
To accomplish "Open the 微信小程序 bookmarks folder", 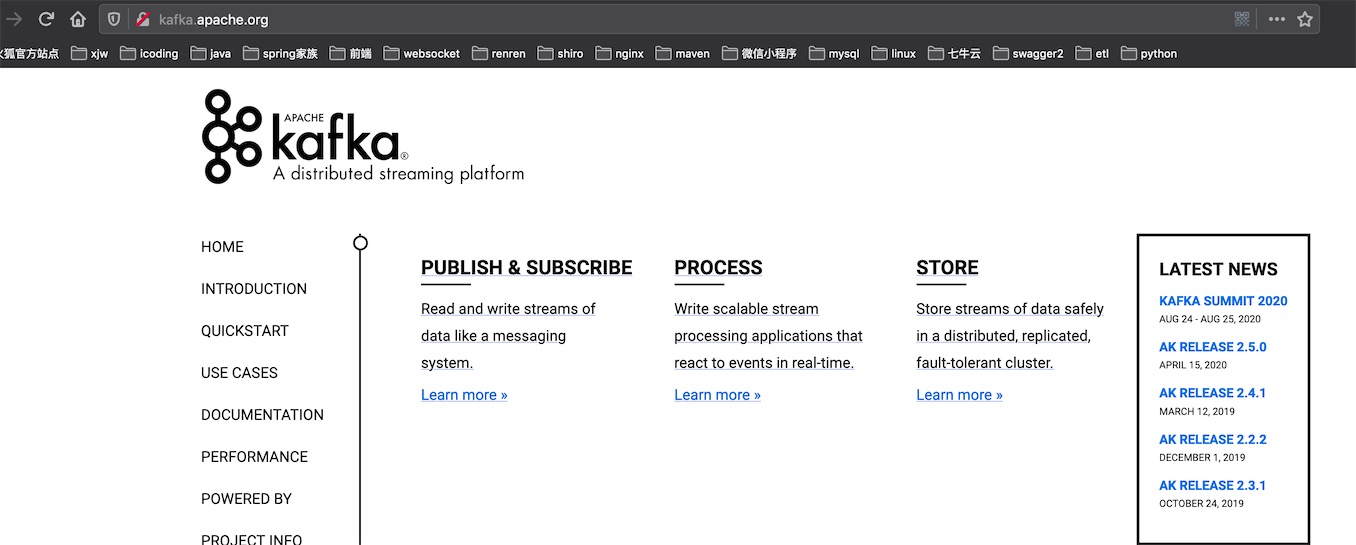I will (759, 53).
